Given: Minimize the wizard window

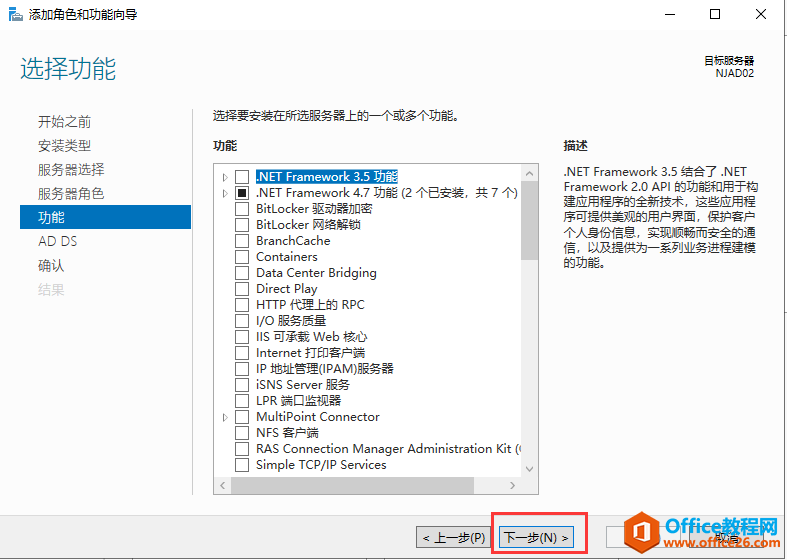Looking at the screenshot, I should 670,14.
